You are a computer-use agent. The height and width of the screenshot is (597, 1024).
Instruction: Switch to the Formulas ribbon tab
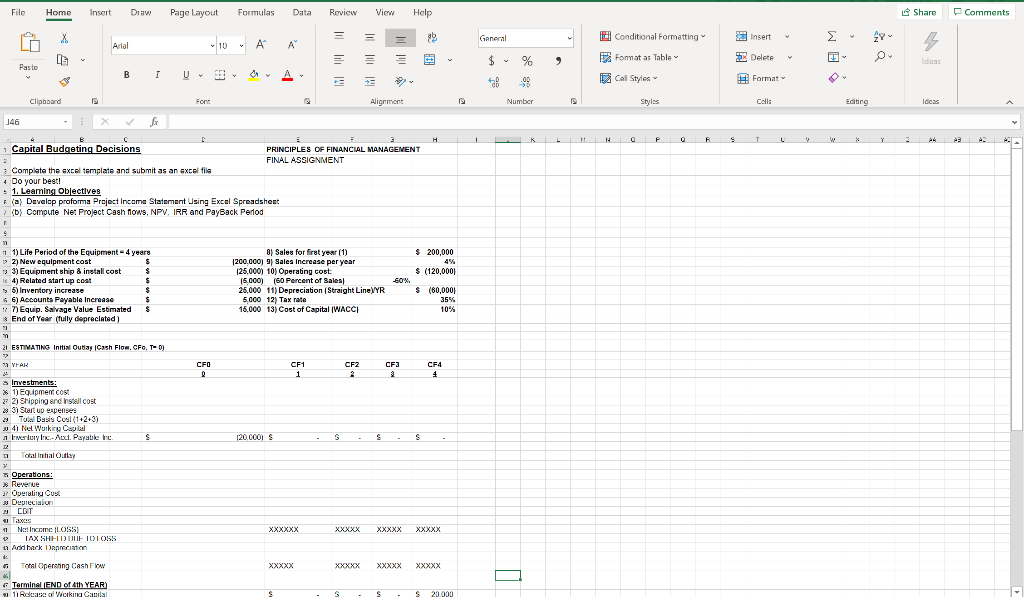point(255,13)
